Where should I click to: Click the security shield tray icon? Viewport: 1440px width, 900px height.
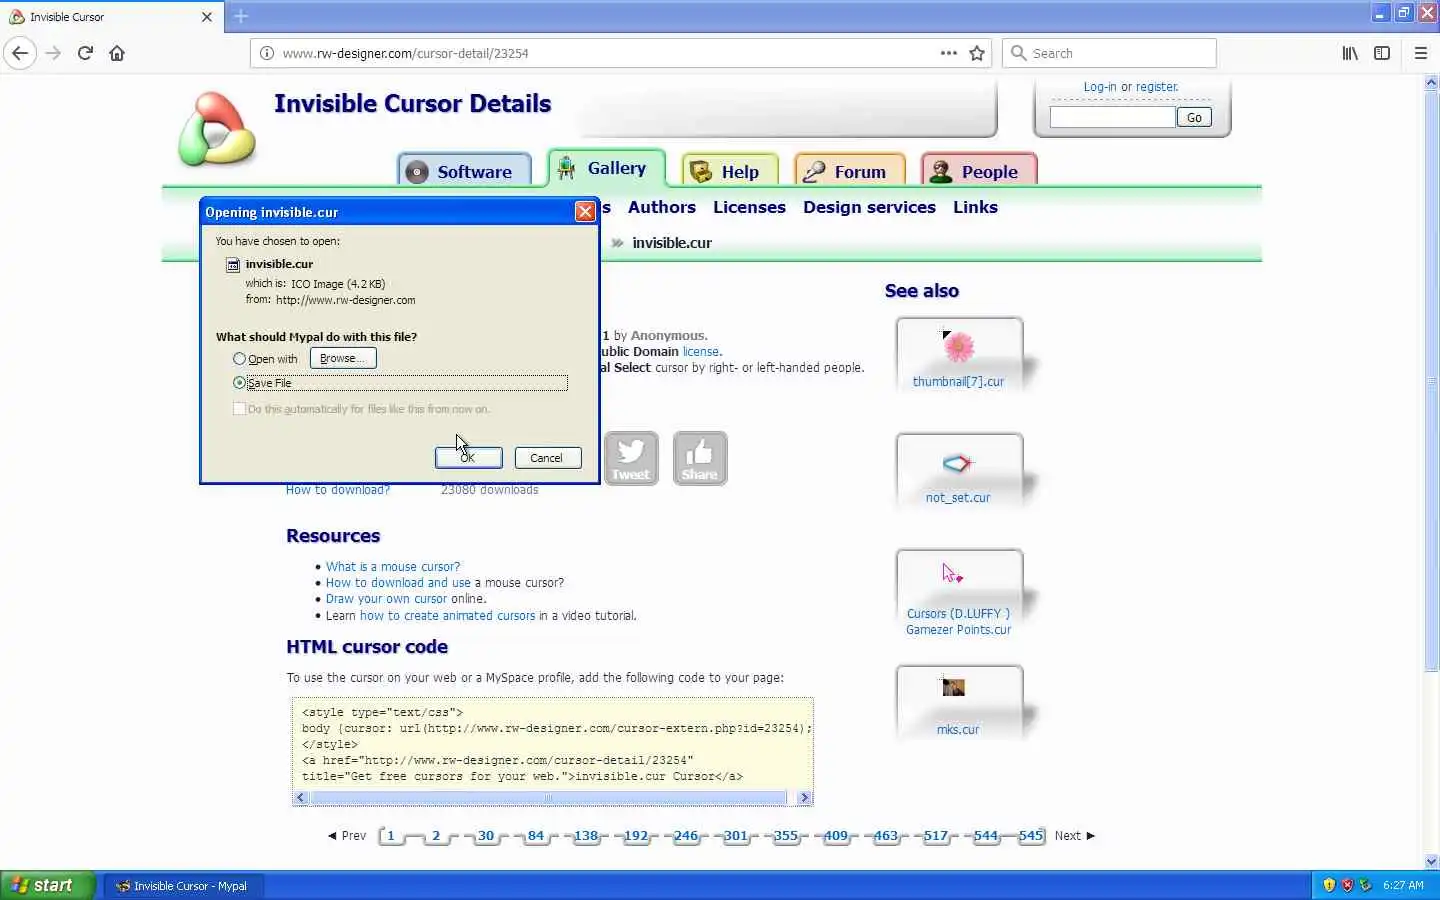[x=1329, y=885]
